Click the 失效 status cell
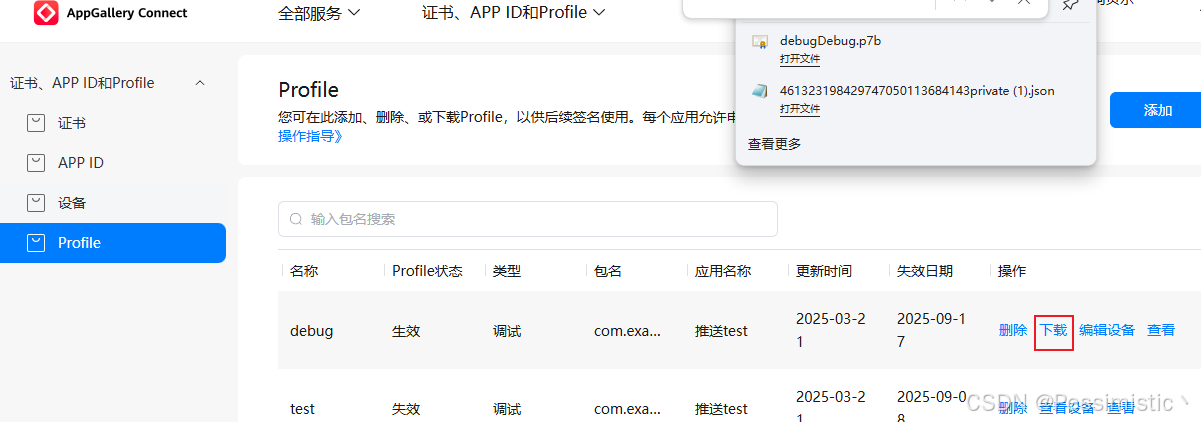The width and height of the screenshot is (1201, 422). click(x=406, y=409)
